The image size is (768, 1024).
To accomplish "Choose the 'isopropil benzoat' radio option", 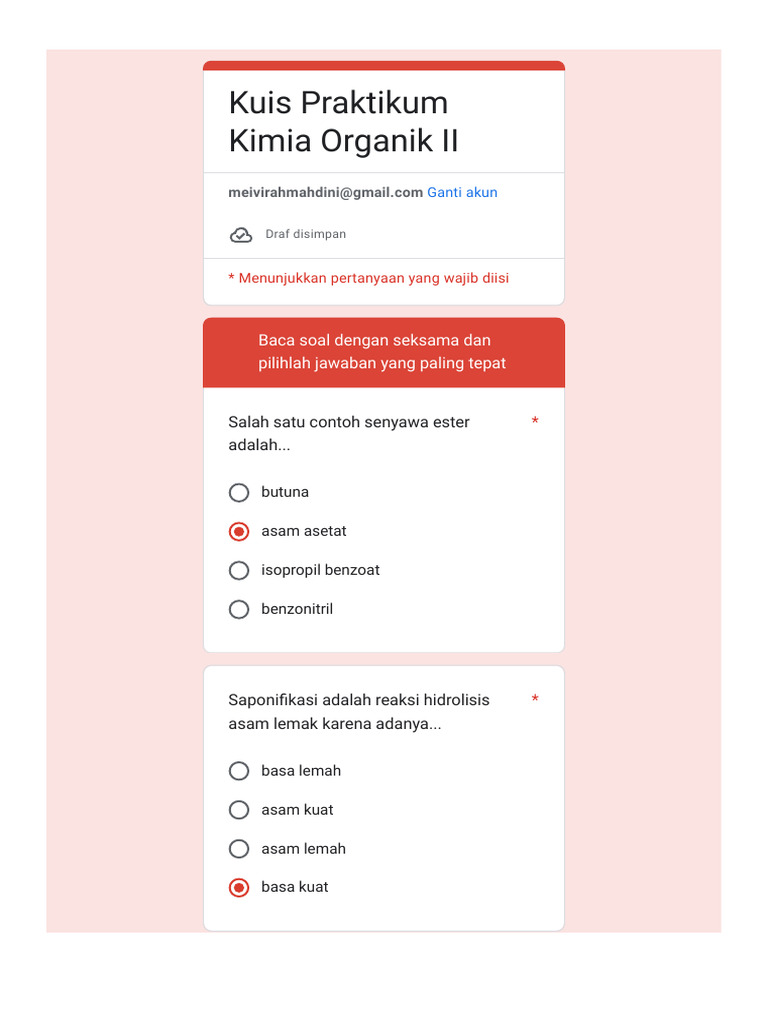I will coord(239,570).
